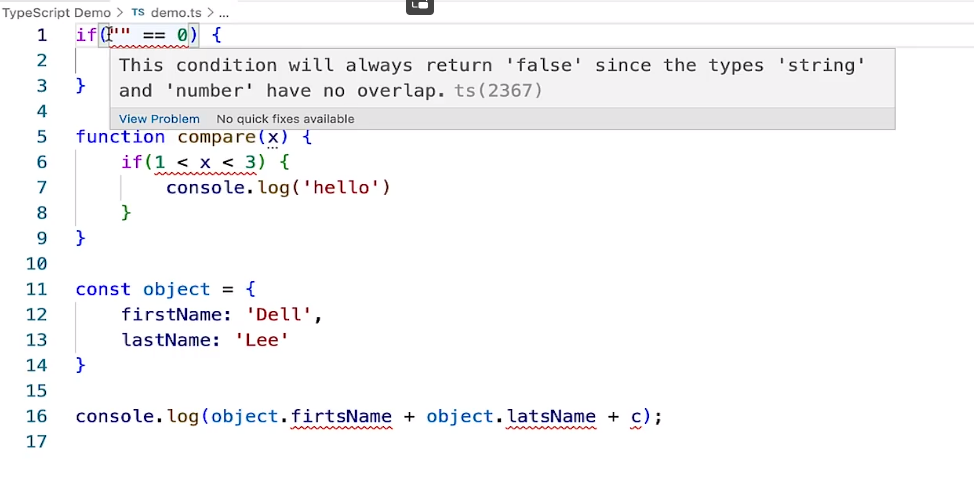Click the underlined variable 'c' on line 16

pos(636,417)
